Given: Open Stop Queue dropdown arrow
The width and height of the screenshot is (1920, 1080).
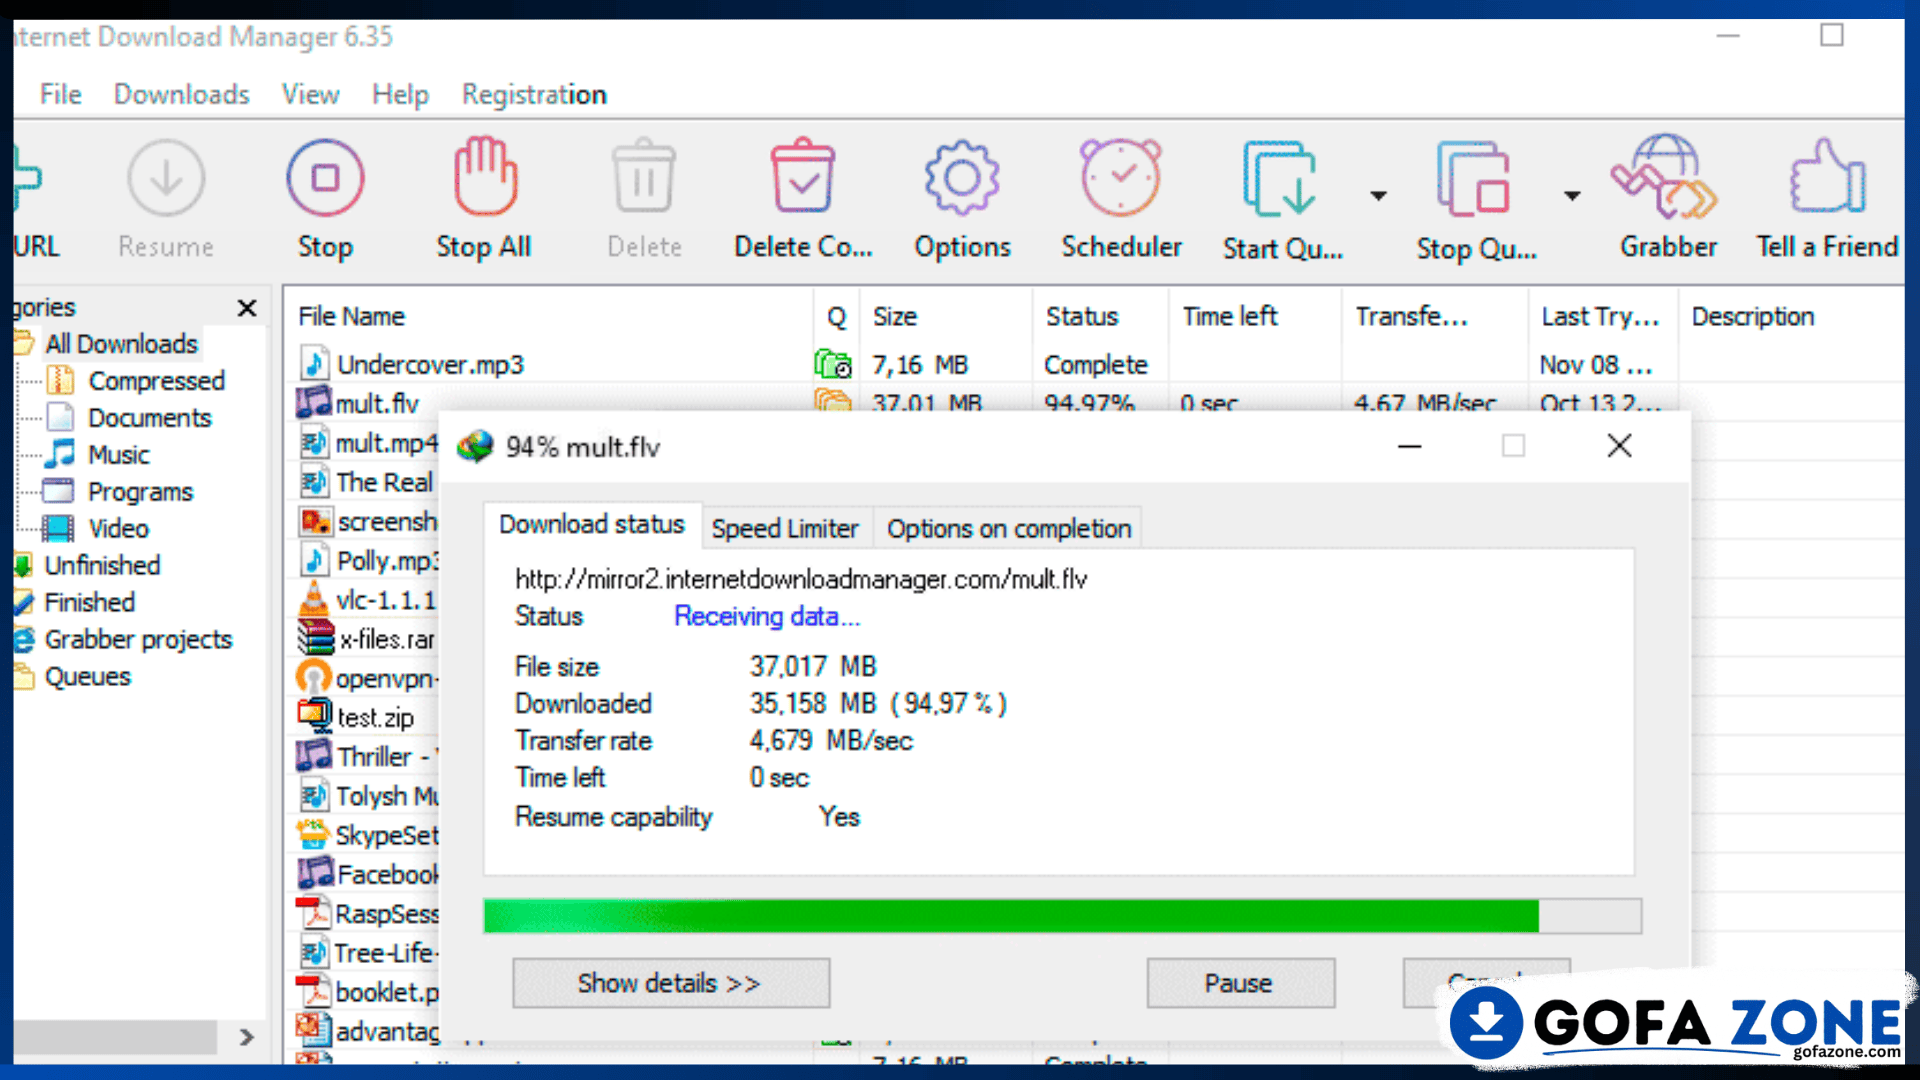Looking at the screenshot, I should [1572, 196].
